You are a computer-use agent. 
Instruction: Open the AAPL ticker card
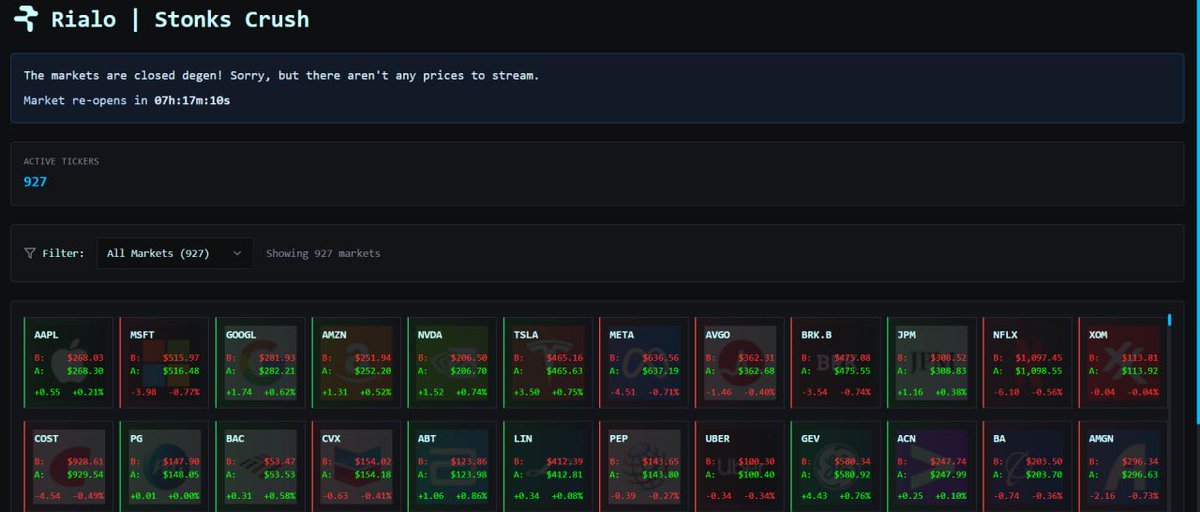66,362
